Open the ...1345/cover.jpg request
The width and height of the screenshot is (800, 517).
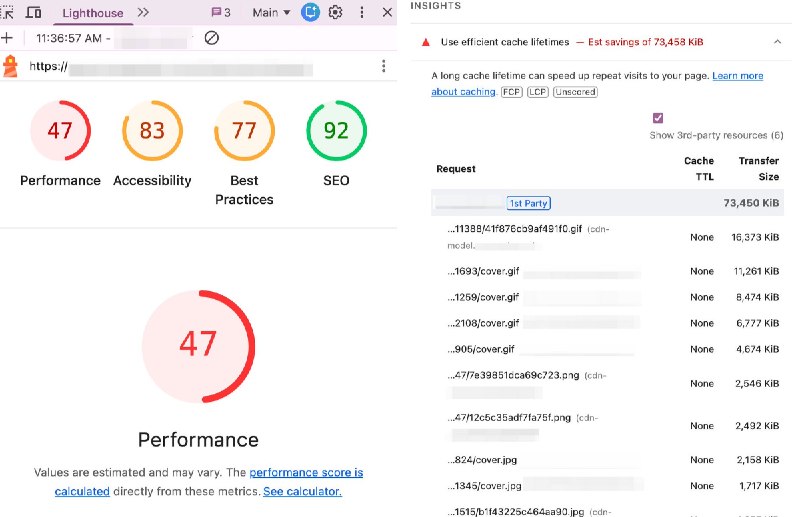point(484,486)
